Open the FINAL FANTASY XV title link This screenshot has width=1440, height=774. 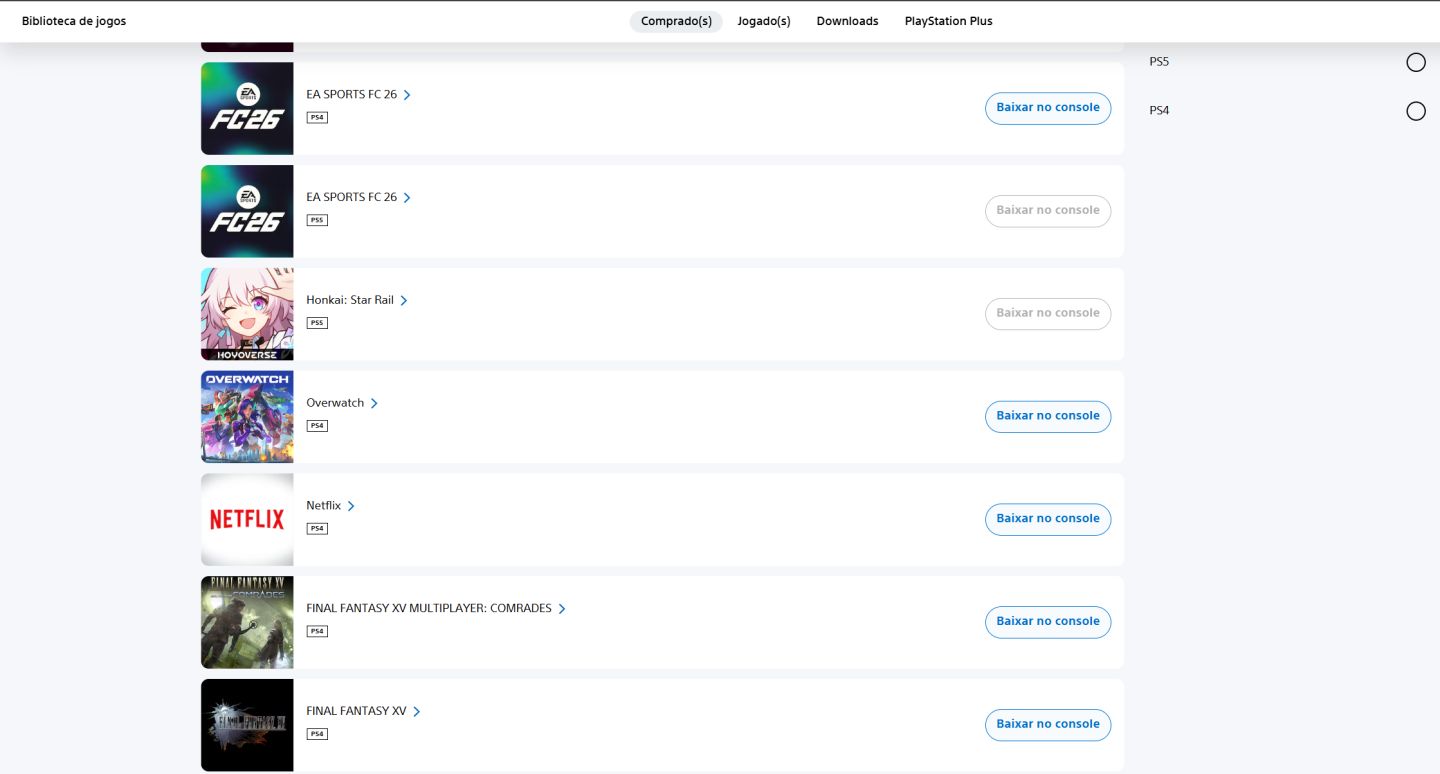click(x=356, y=712)
